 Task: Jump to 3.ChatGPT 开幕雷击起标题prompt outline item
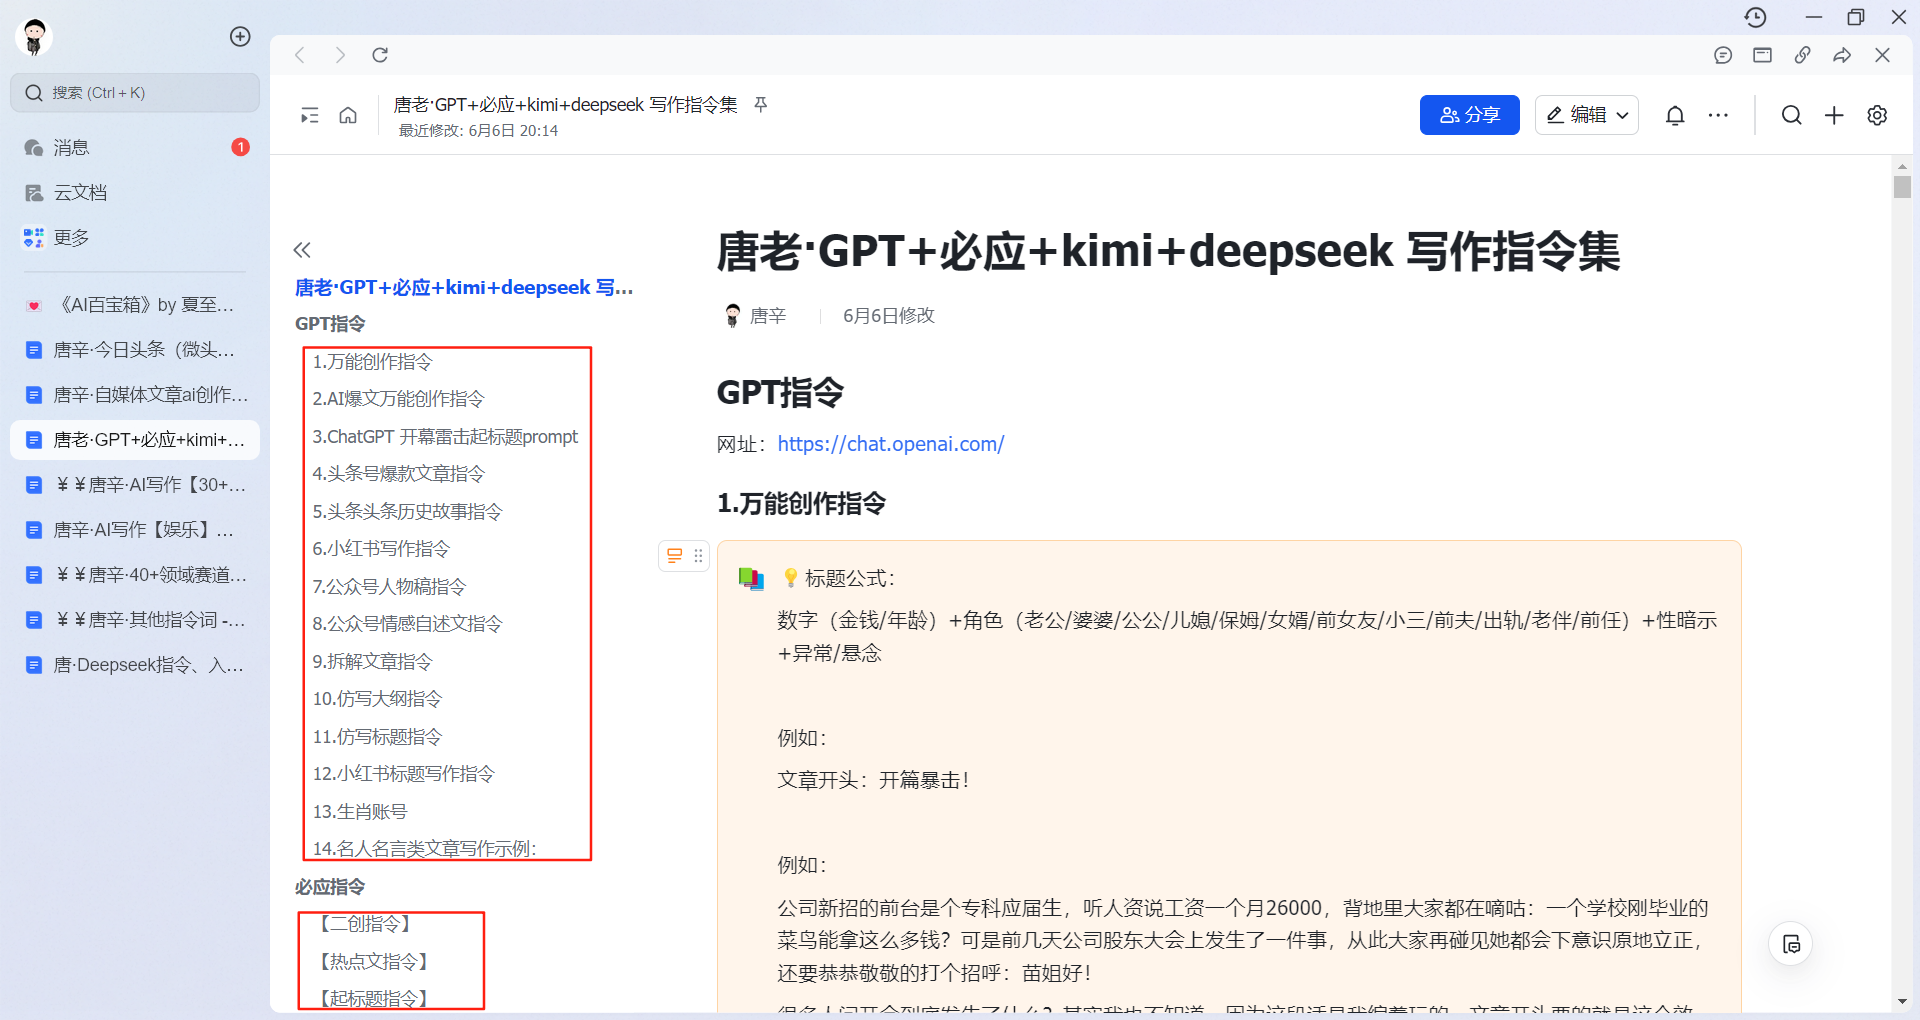pos(445,437)
